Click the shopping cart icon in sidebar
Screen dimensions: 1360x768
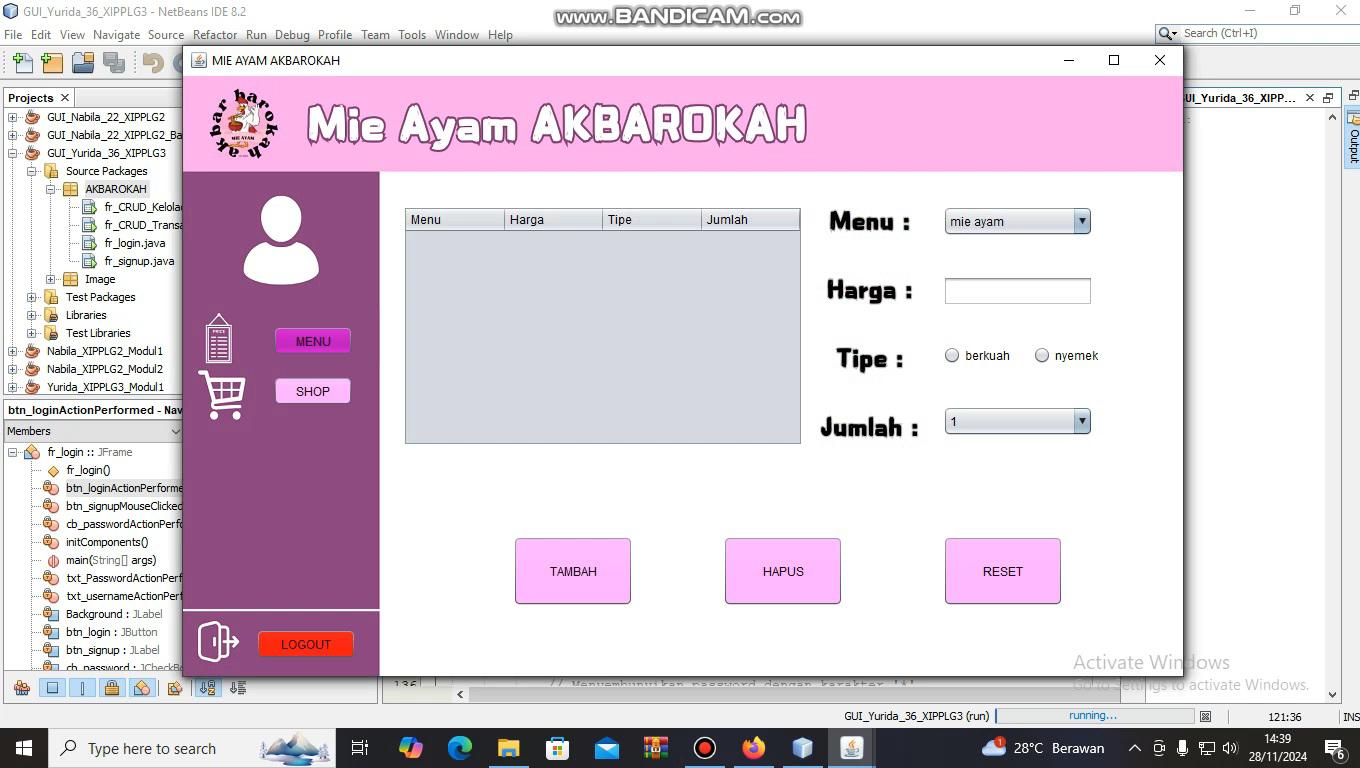click(x=222, y=394)
